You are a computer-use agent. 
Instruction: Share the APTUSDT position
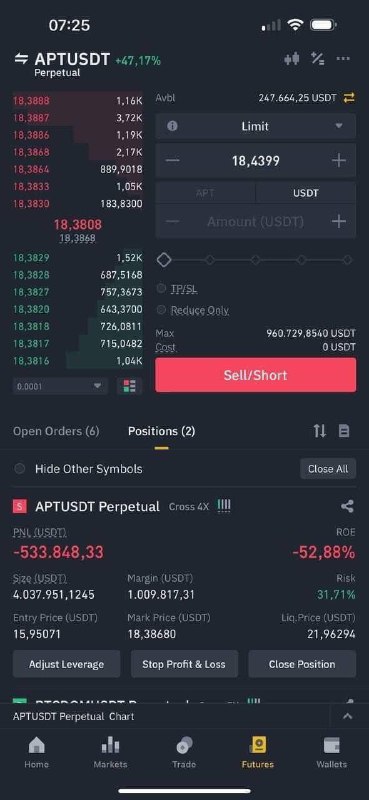coord(347,506)
